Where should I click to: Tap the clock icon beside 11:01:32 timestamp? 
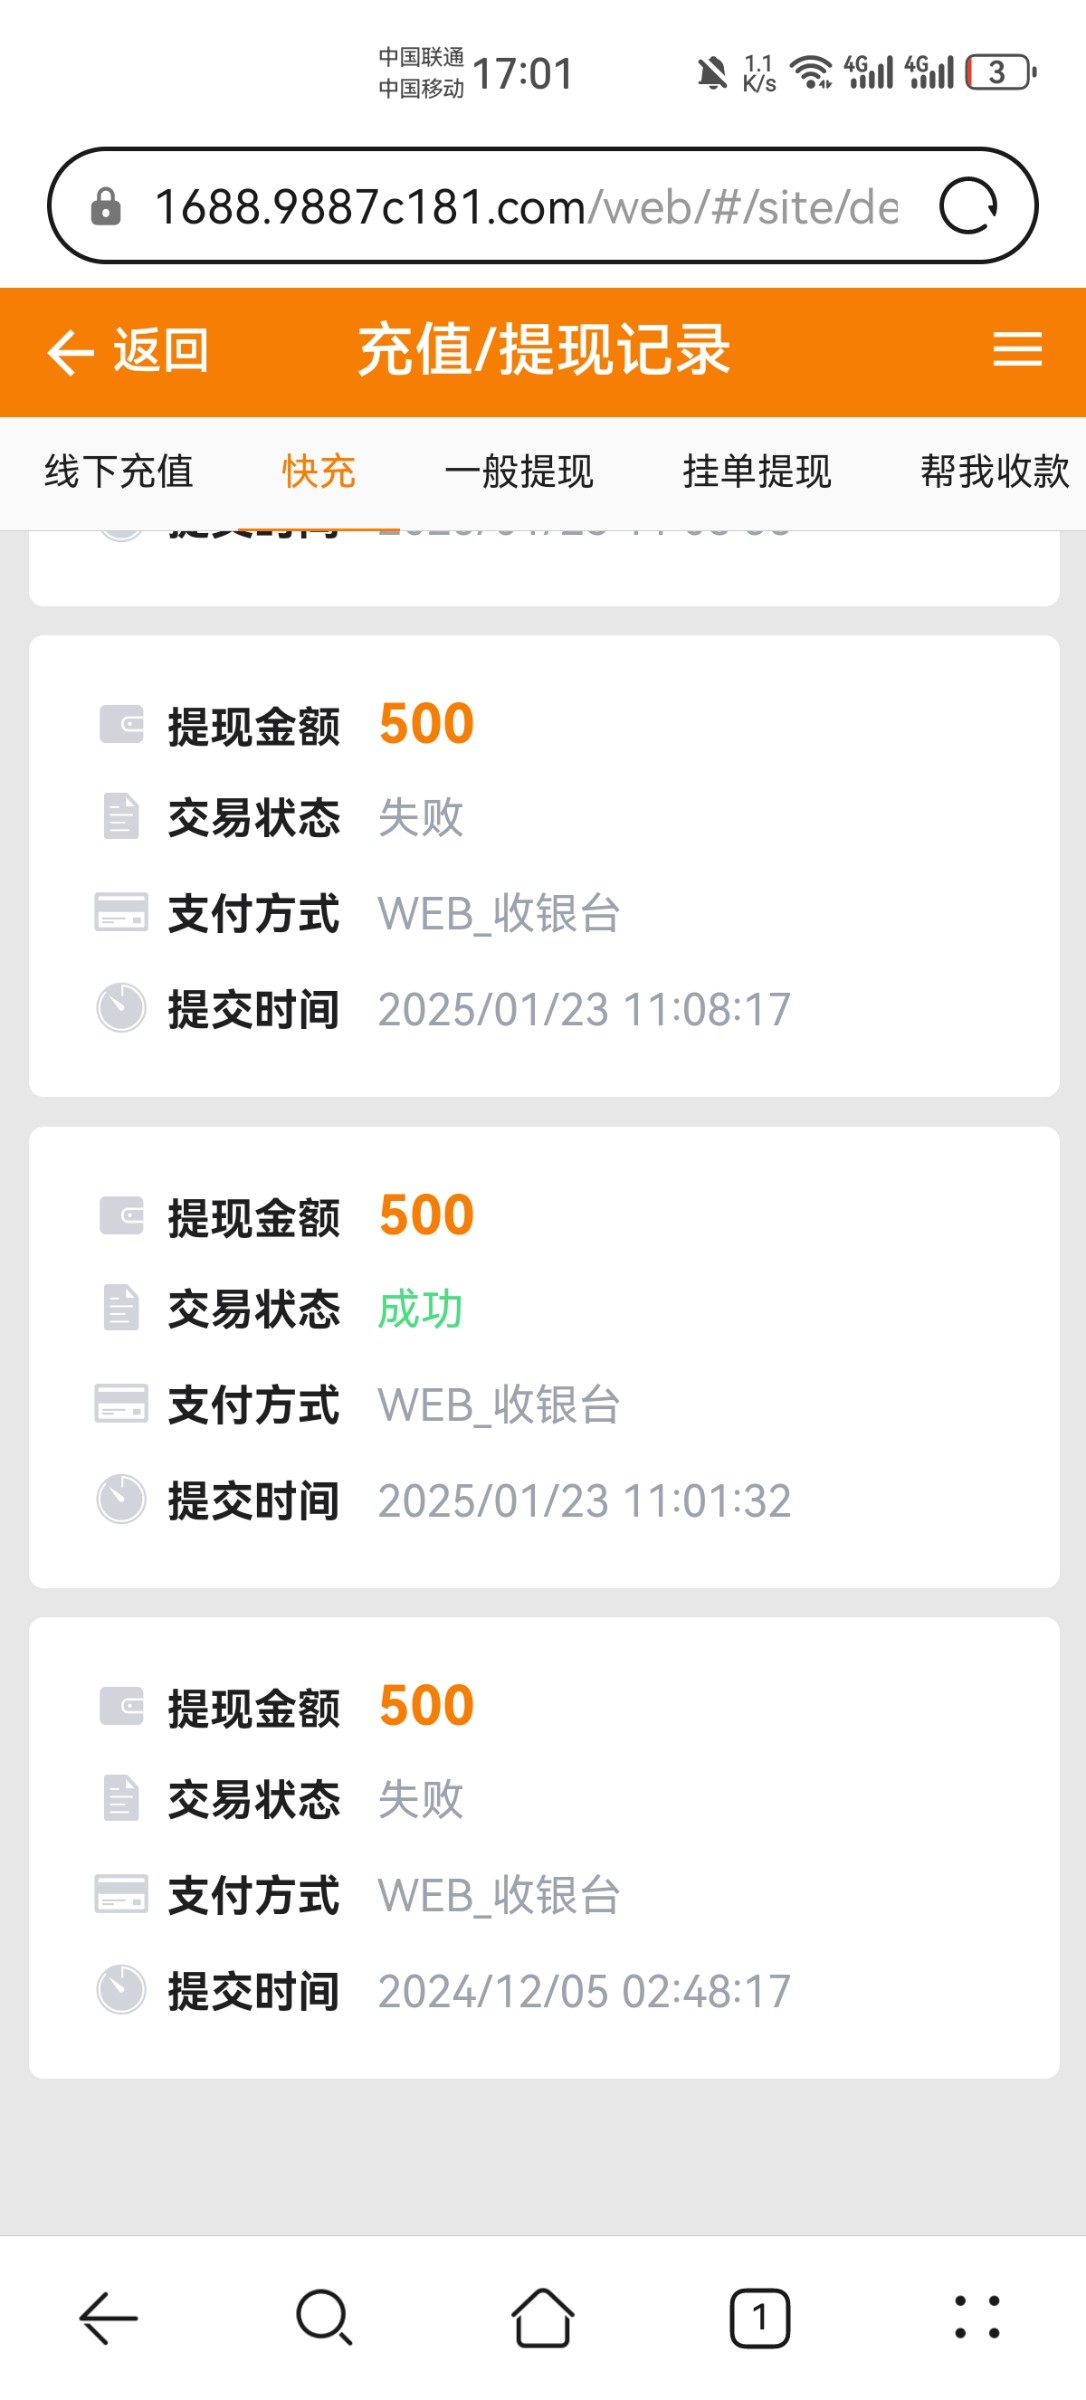click(122, 1499)
